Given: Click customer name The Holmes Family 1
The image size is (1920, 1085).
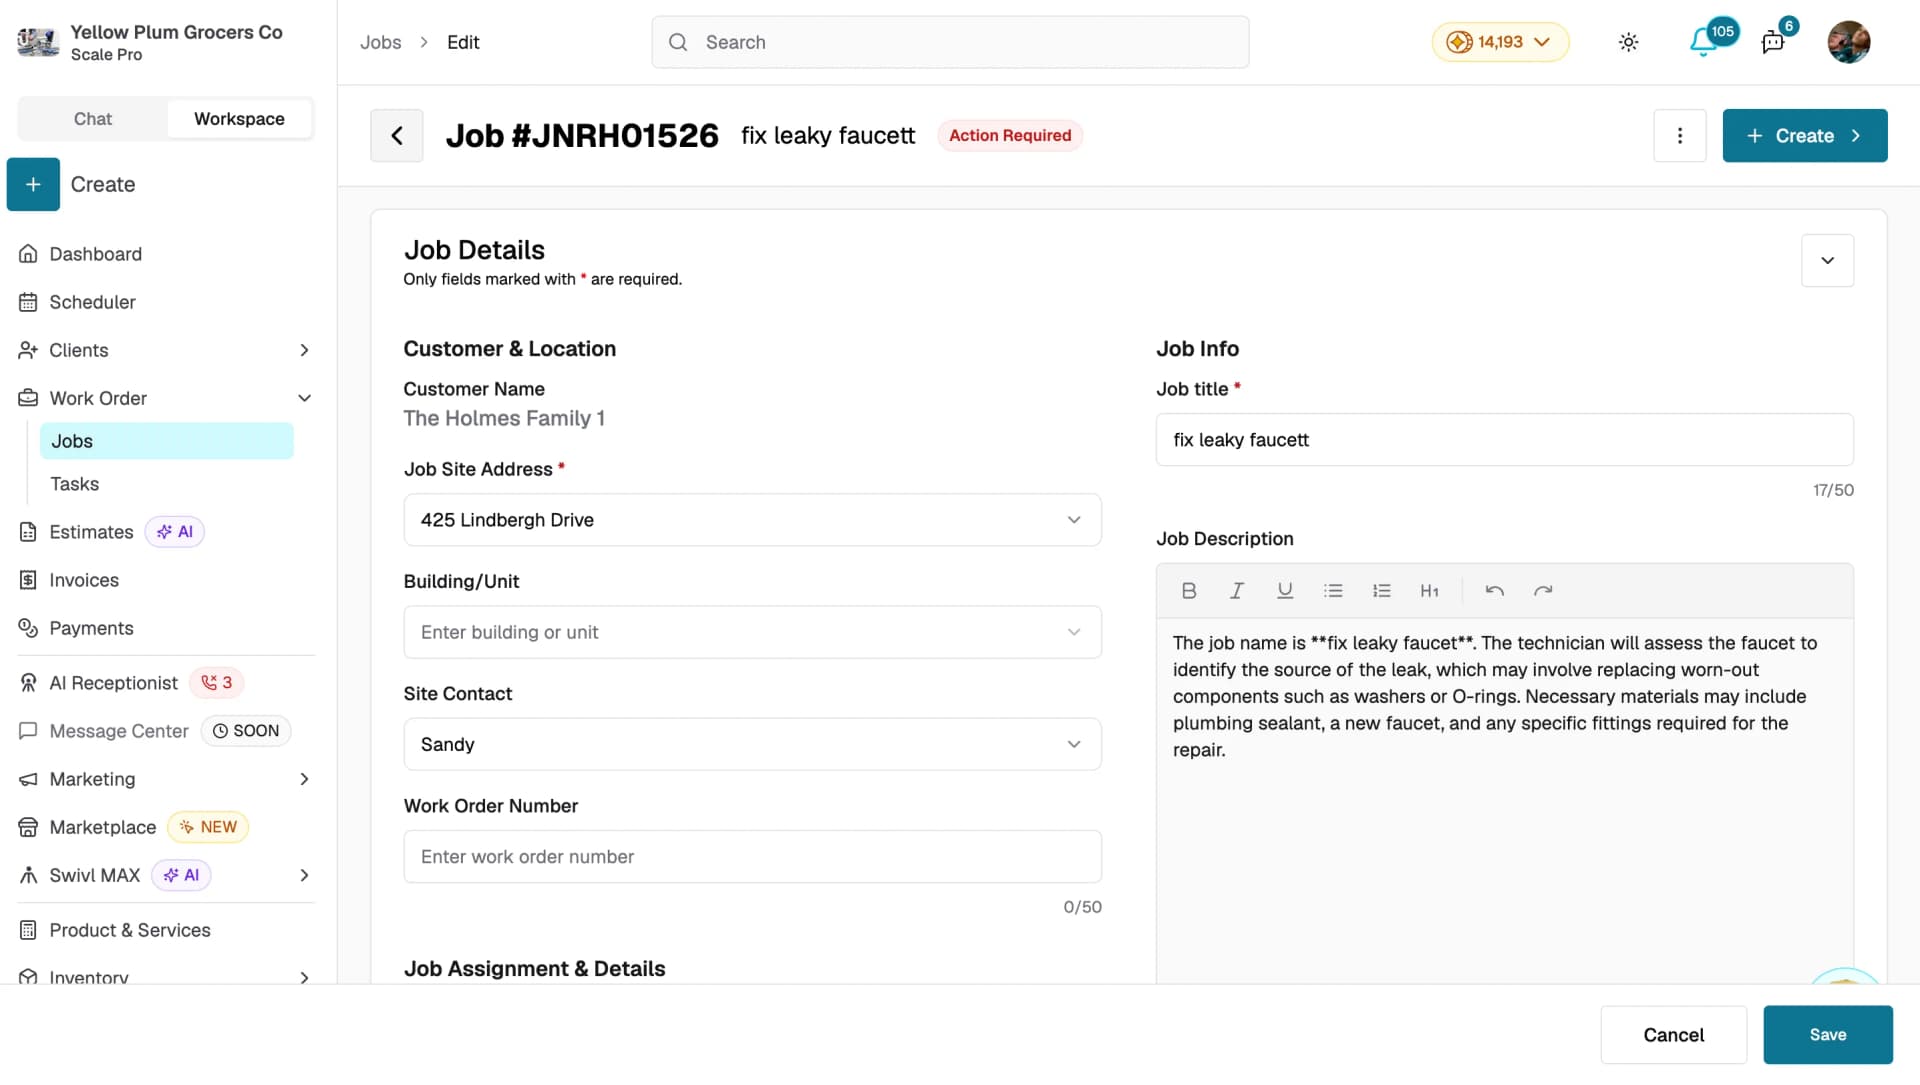Looking at the screenshot, I should 504,419.
